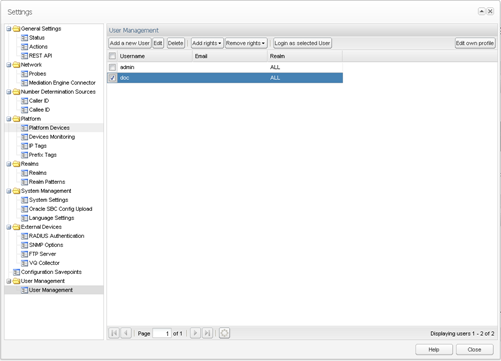Open System Settings
Image resolution: width=501 pixels, height=361 pixels.
click(x=48, y=200)
